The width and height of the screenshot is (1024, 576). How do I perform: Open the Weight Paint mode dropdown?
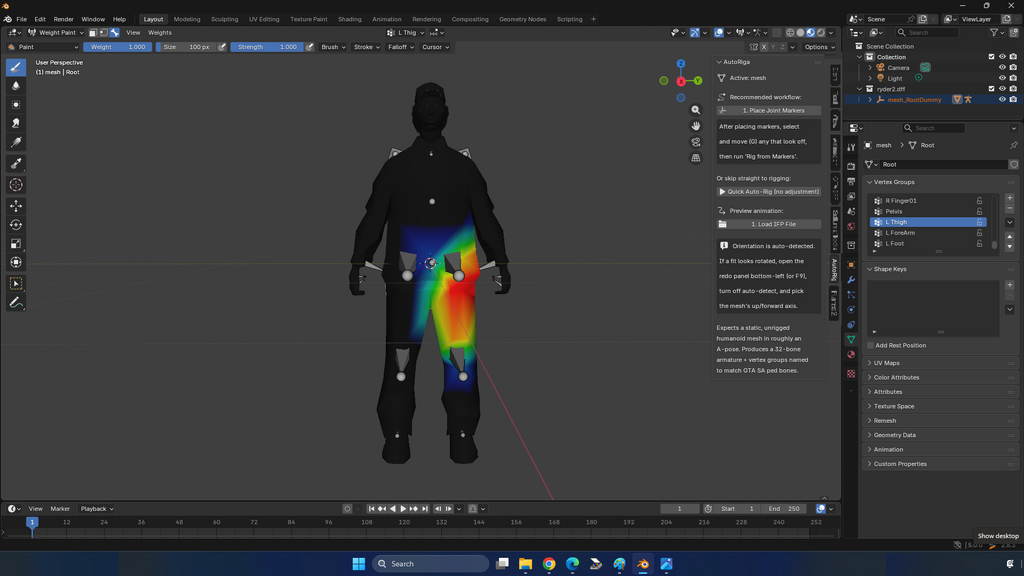pos(56,33)
